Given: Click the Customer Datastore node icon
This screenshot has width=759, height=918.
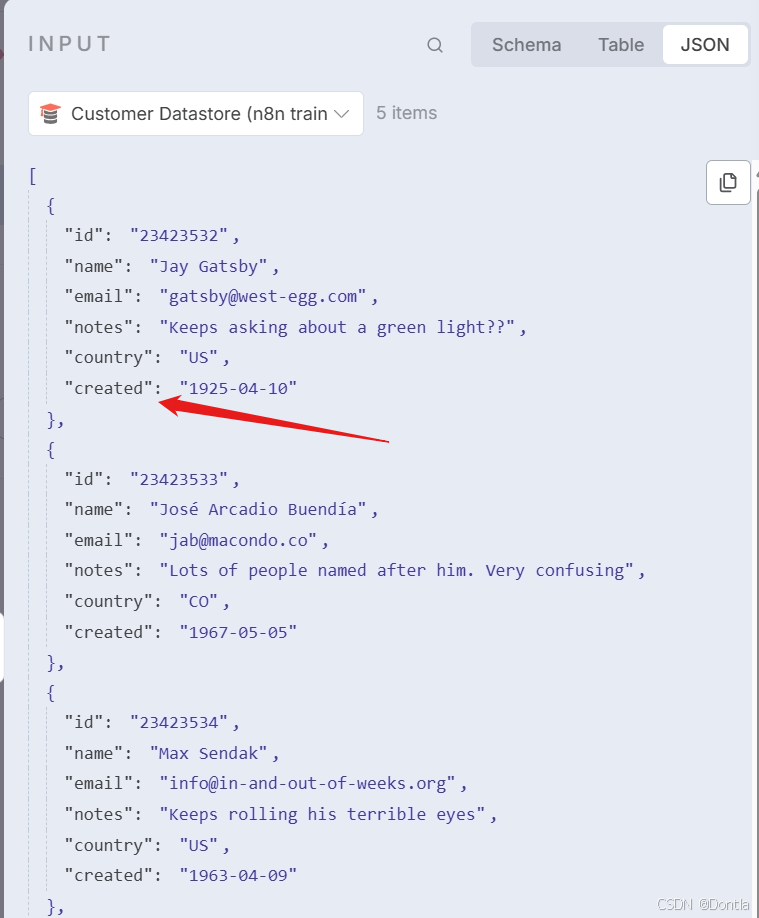Looking at the screenshot, I should pyautogui.click(x=50, y=114).
